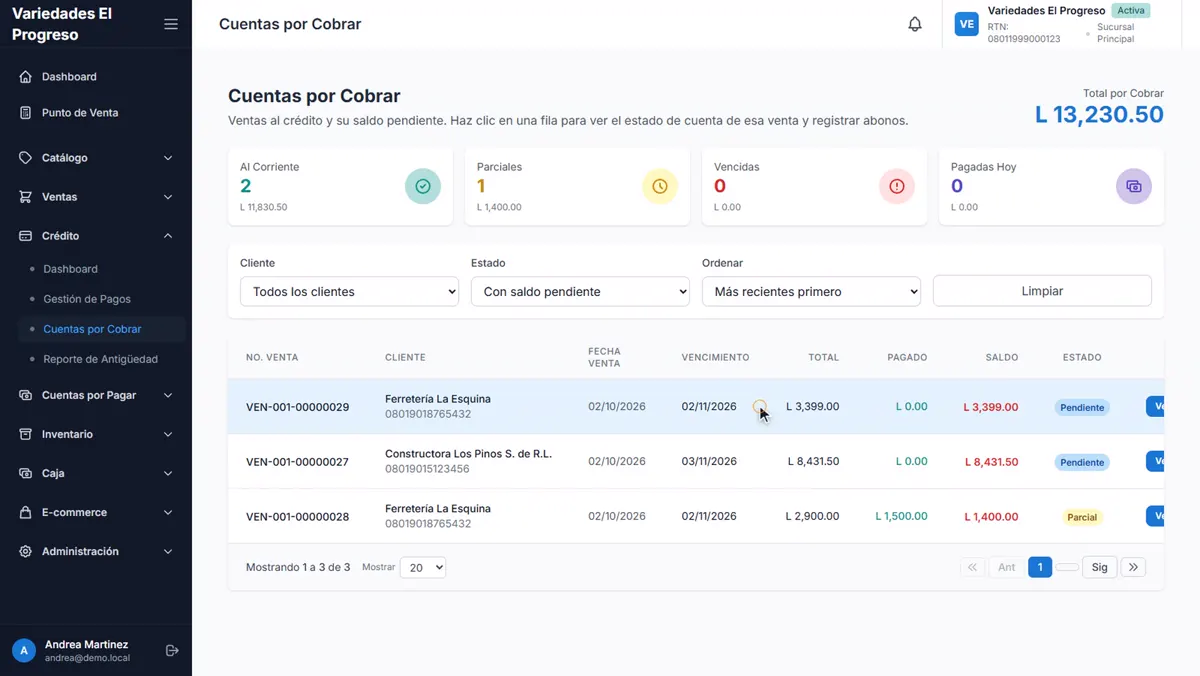Open the Ordenar sort dropdown

(x=811, y=291)
